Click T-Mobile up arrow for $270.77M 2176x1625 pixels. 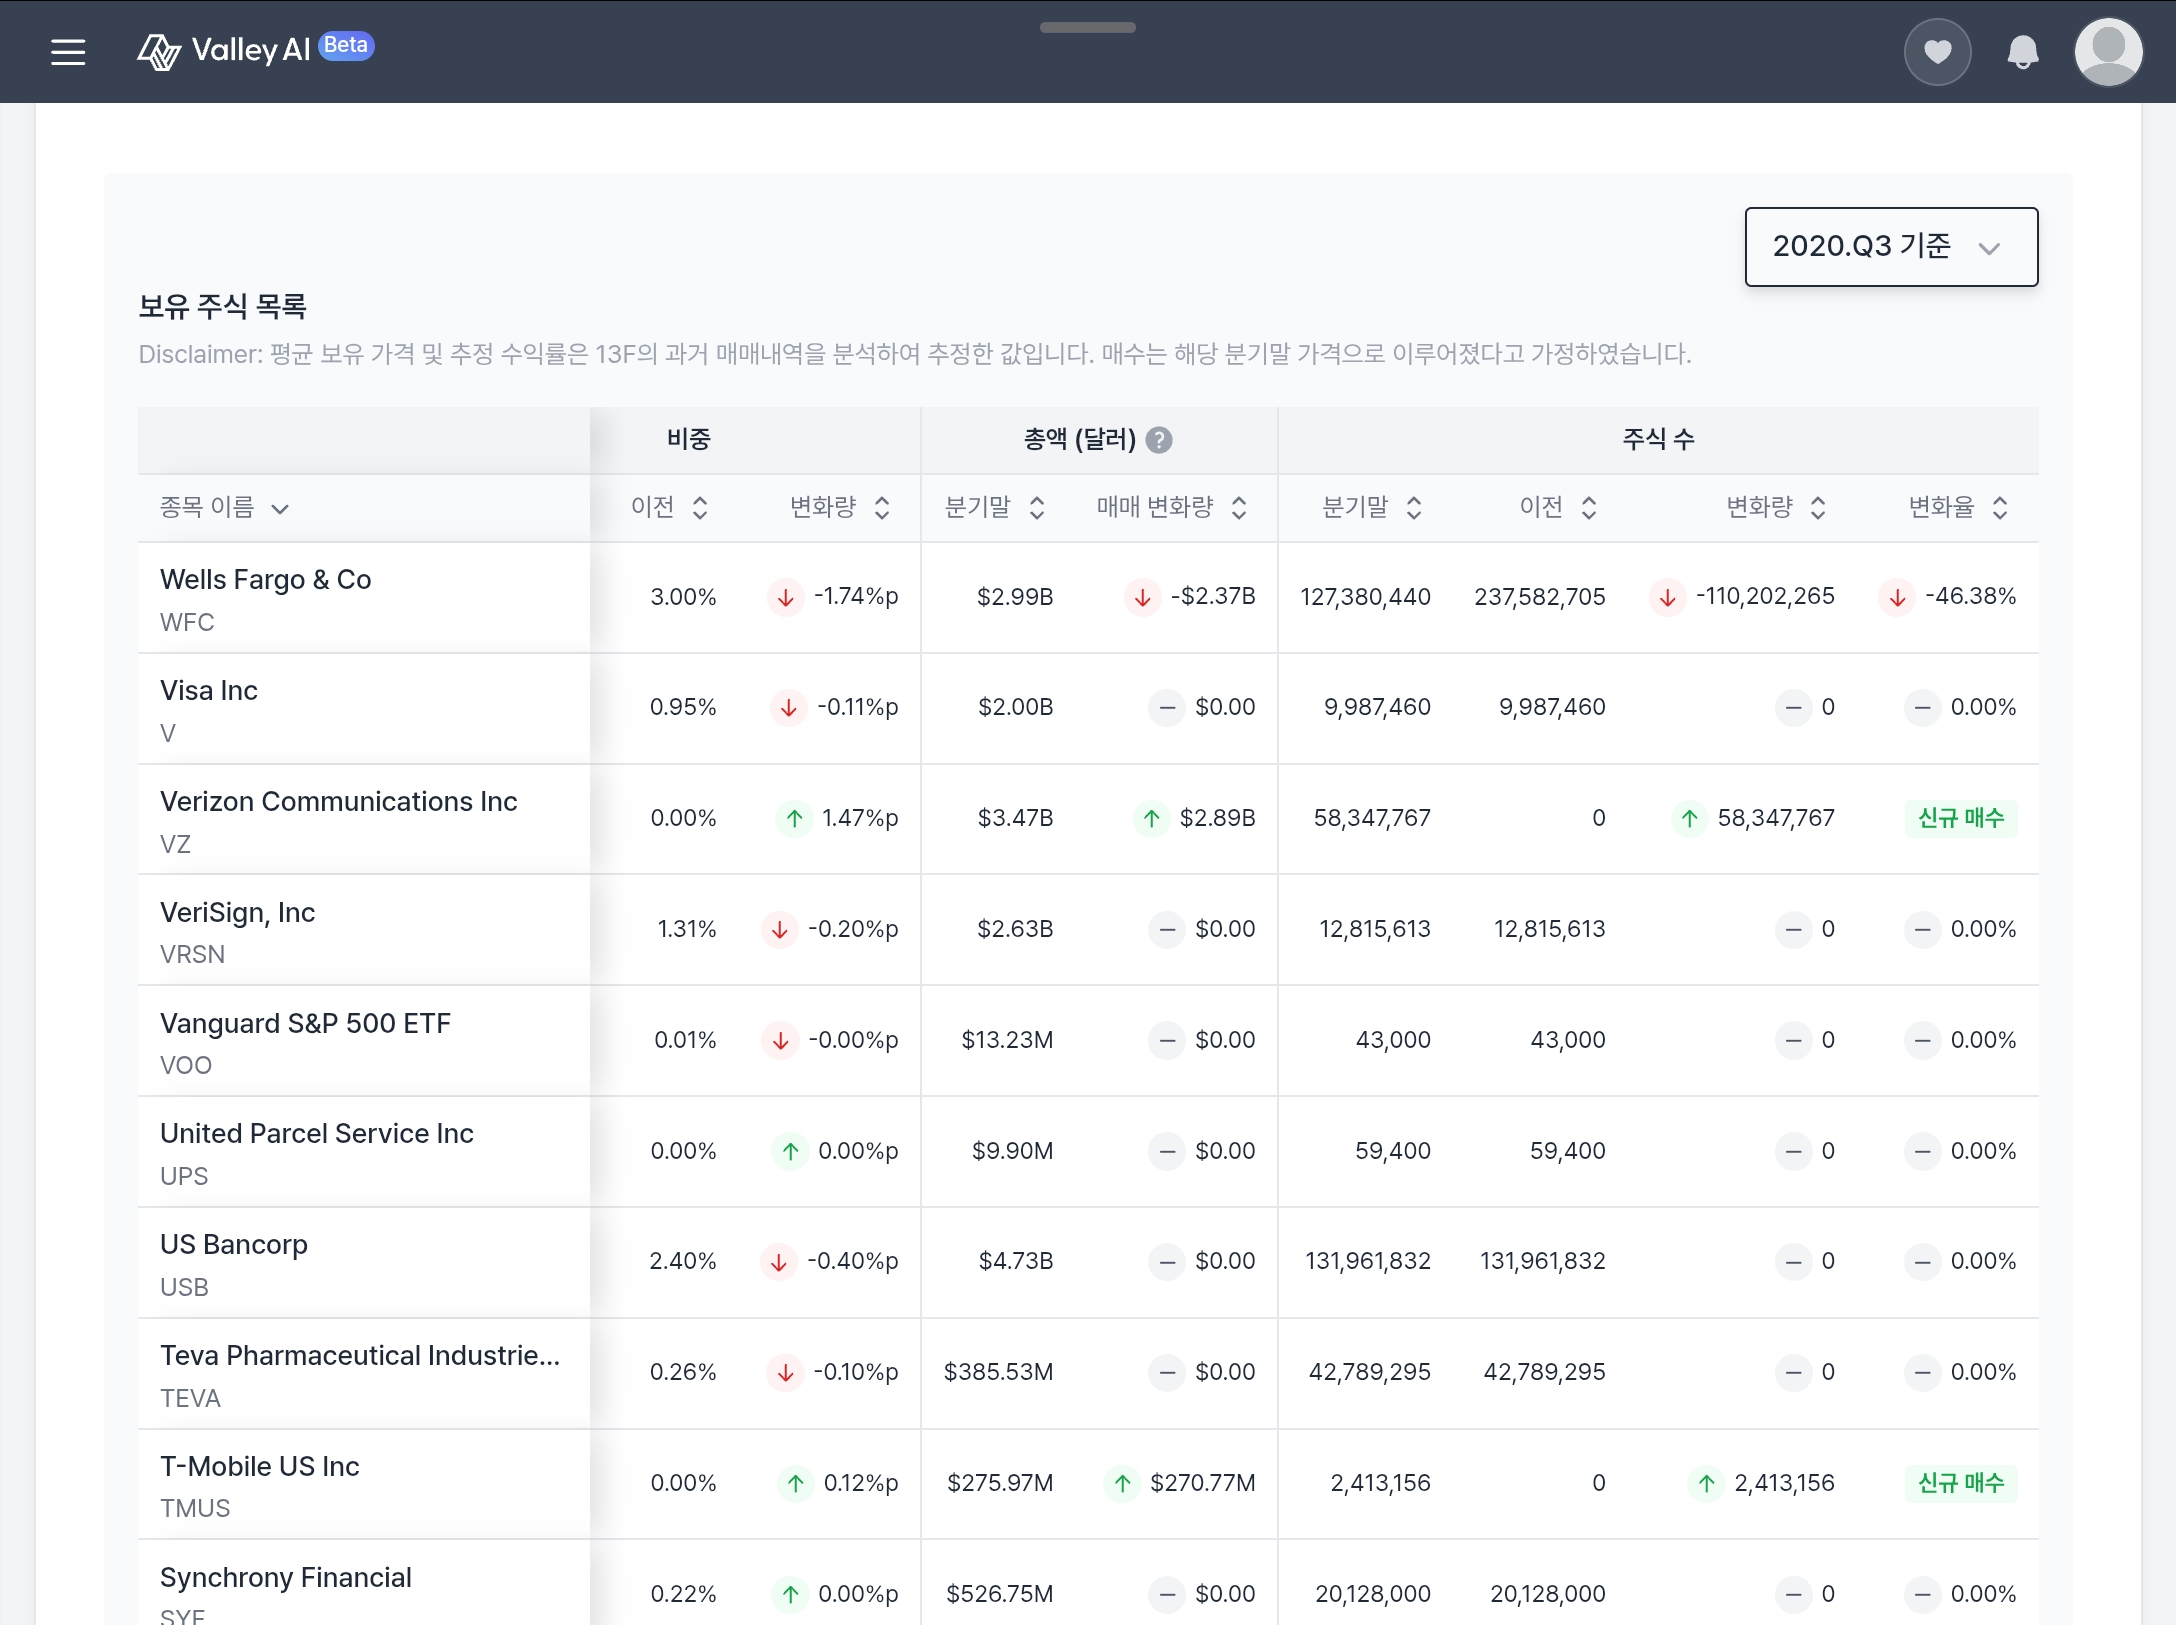click(x=1123, y=1484)
